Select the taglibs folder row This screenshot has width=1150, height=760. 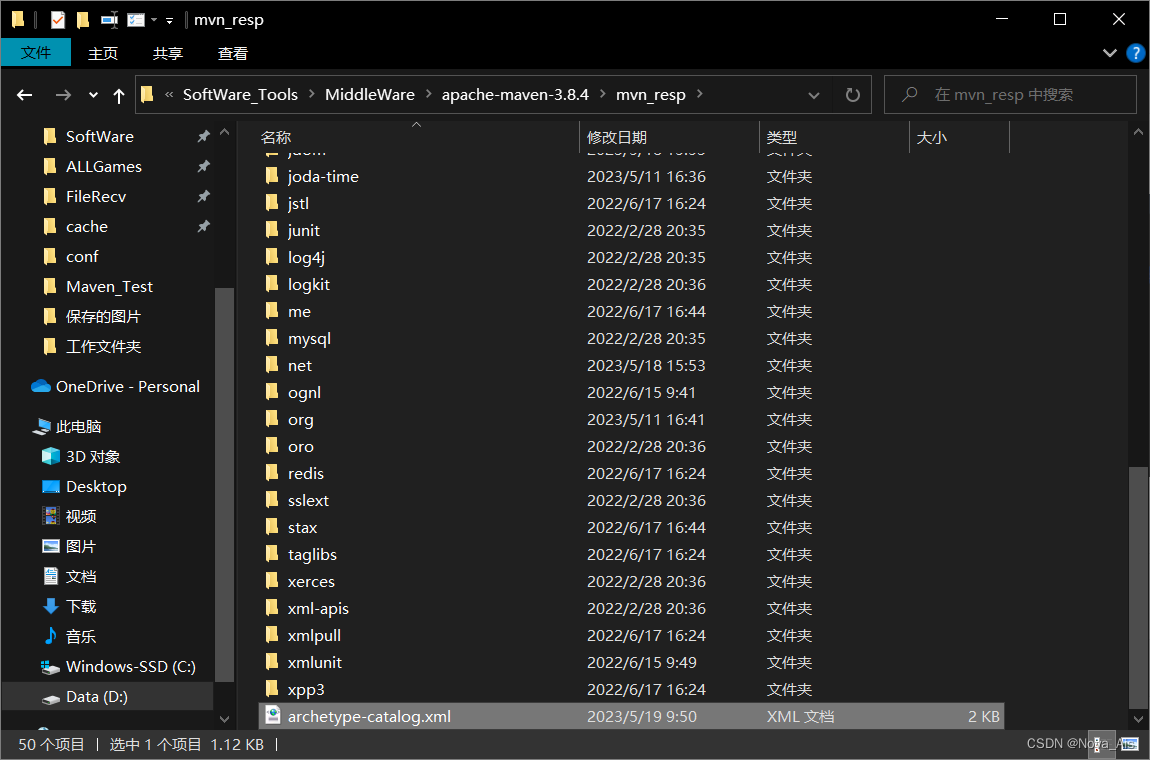click(x=631, y=555)
